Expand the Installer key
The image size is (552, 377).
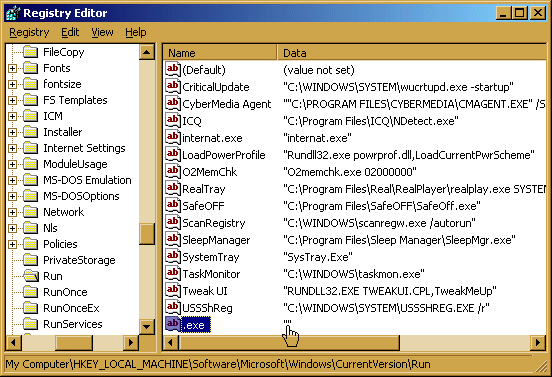point(12,132)
